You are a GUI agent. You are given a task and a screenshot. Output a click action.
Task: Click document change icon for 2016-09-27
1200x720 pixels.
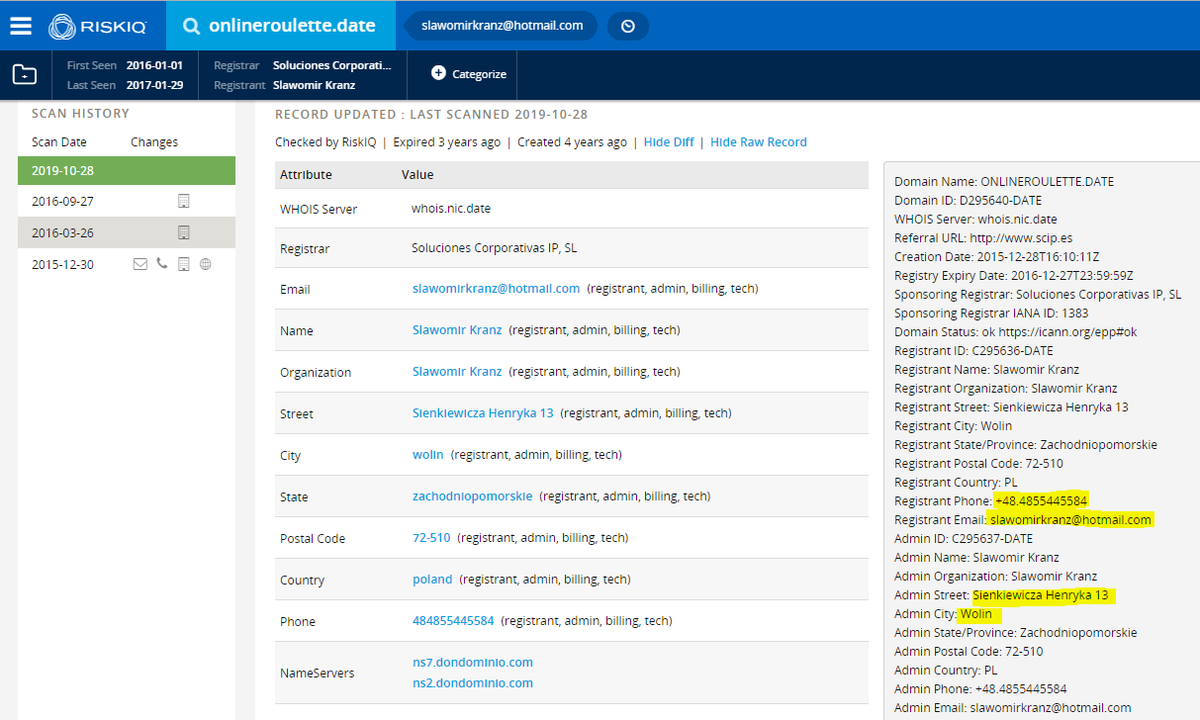pos(183,201)
